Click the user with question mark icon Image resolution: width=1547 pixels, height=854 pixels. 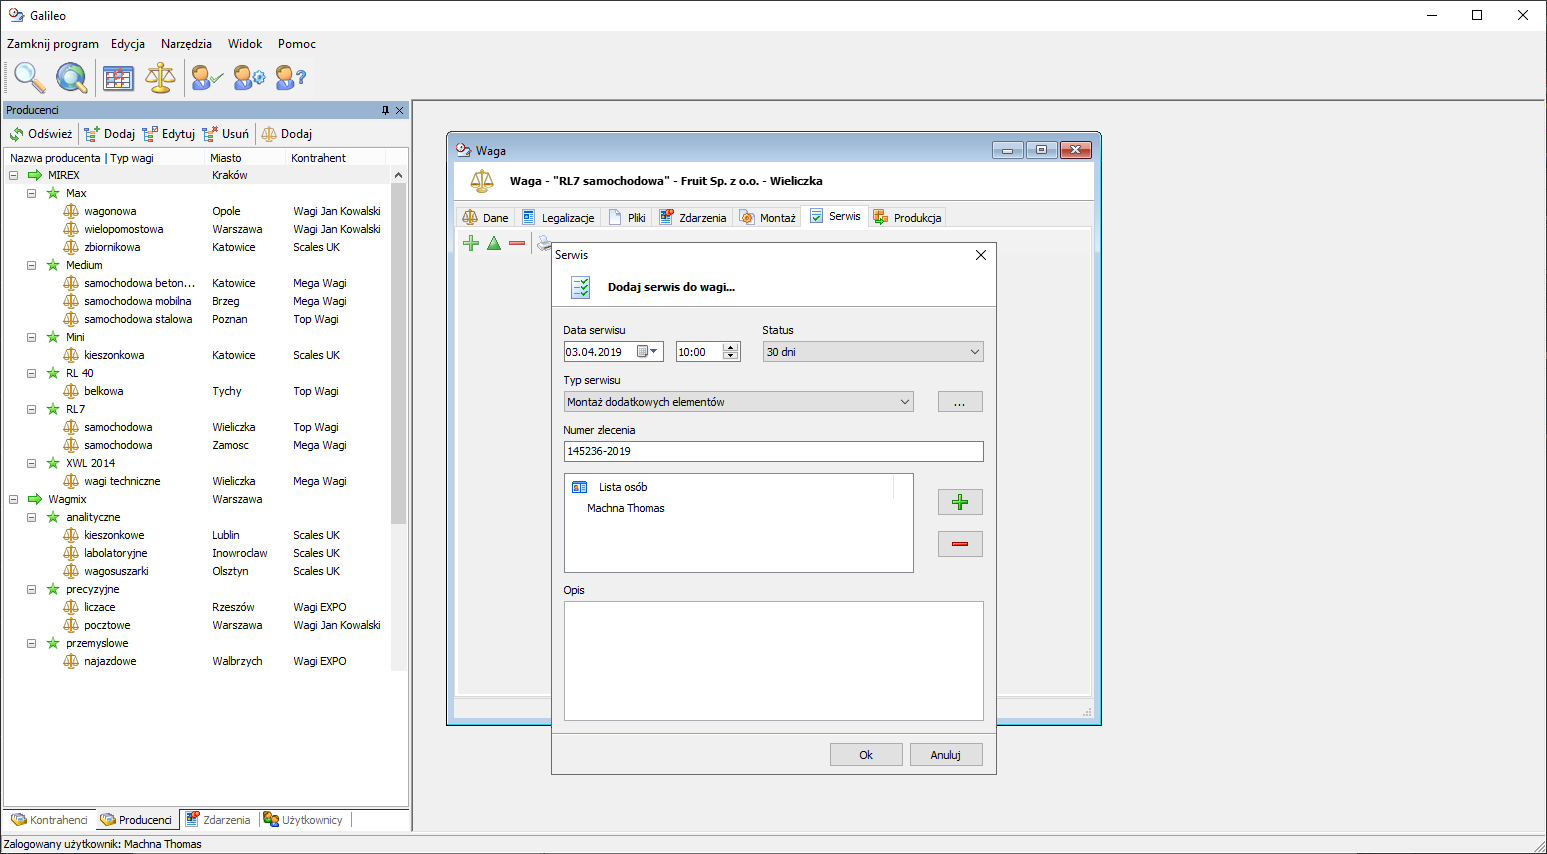click(x=290, y=77)
